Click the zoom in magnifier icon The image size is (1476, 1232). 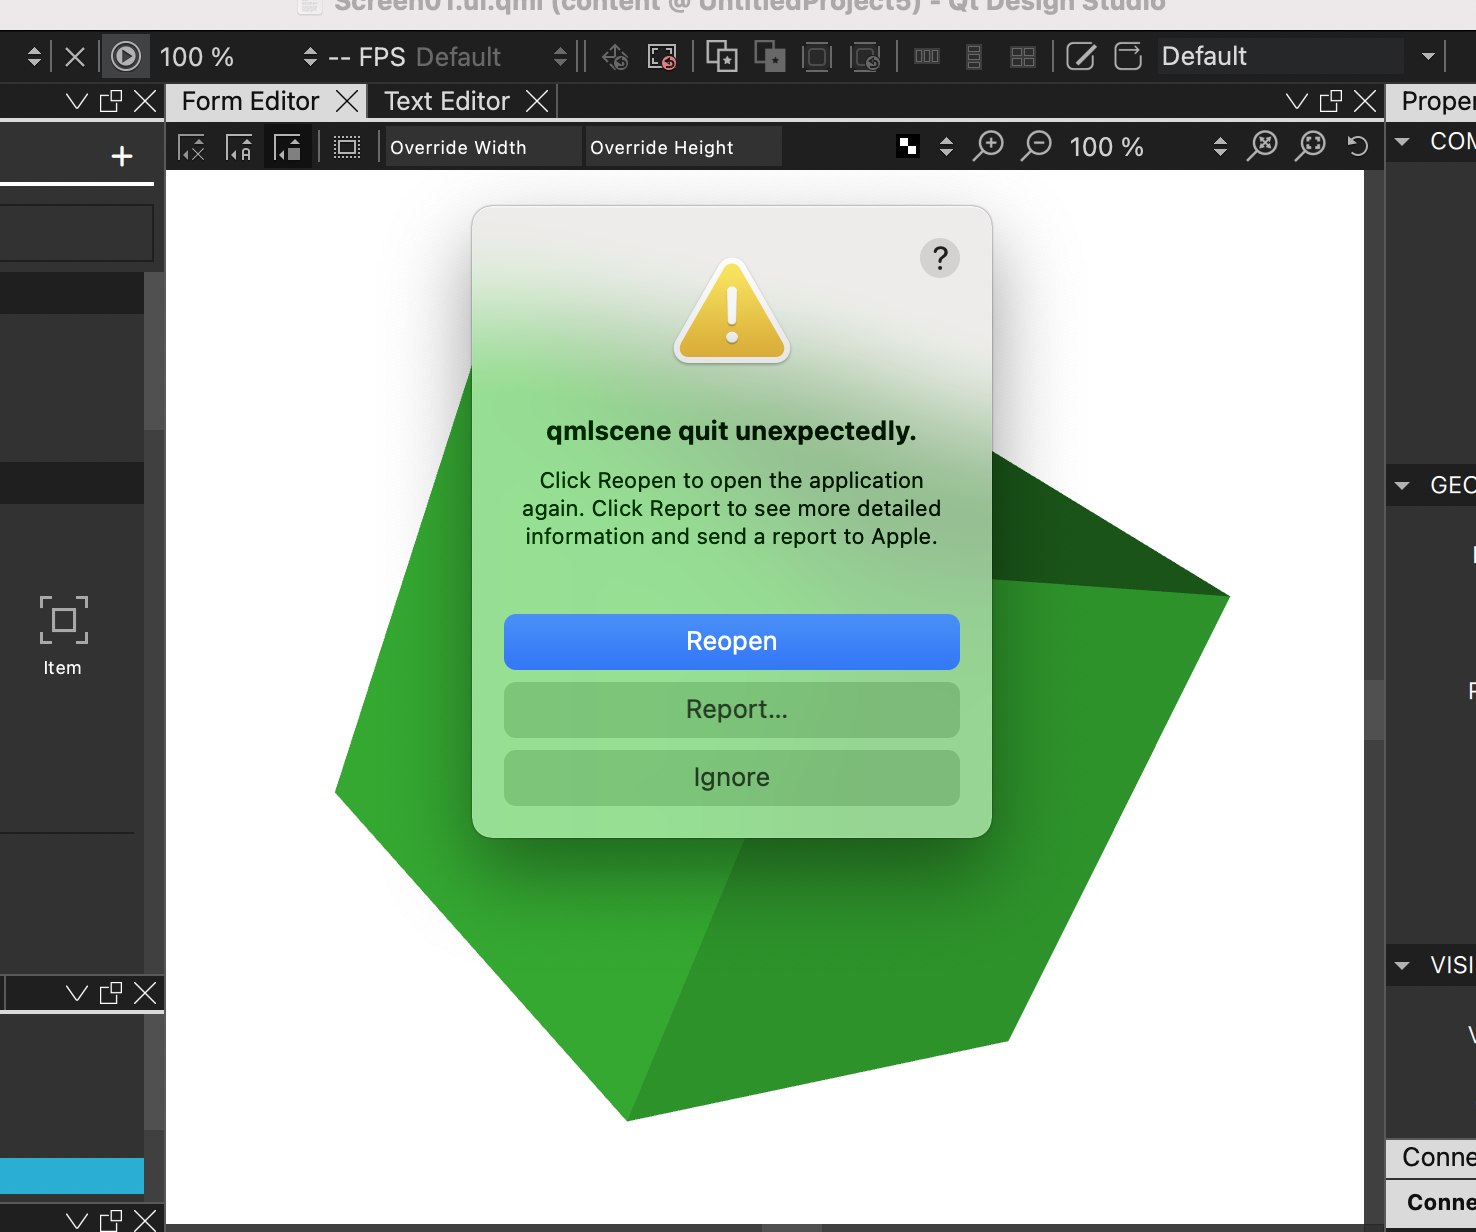click(989, 146)
